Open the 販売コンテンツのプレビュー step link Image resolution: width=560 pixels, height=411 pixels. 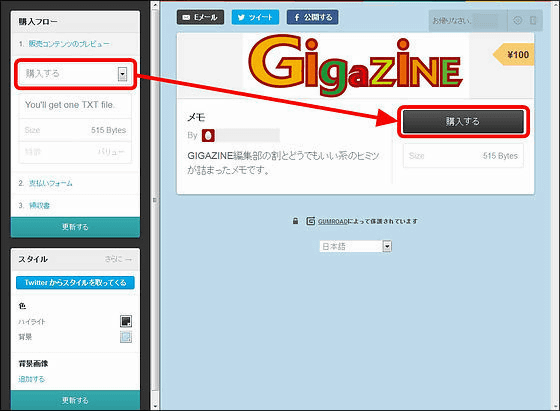69,44
